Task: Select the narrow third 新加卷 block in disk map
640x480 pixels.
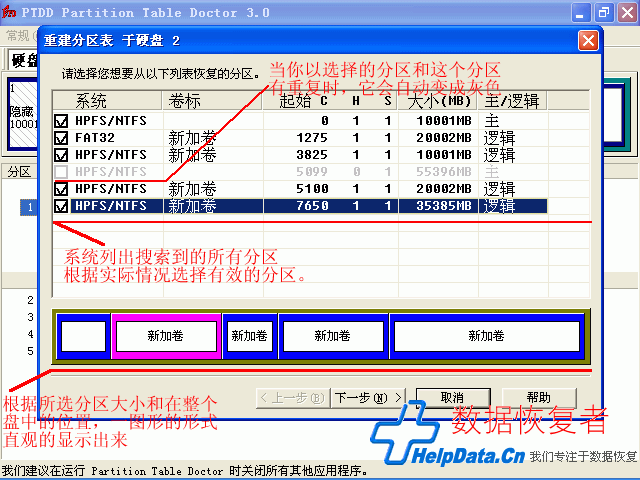Action: click(250, 336)
